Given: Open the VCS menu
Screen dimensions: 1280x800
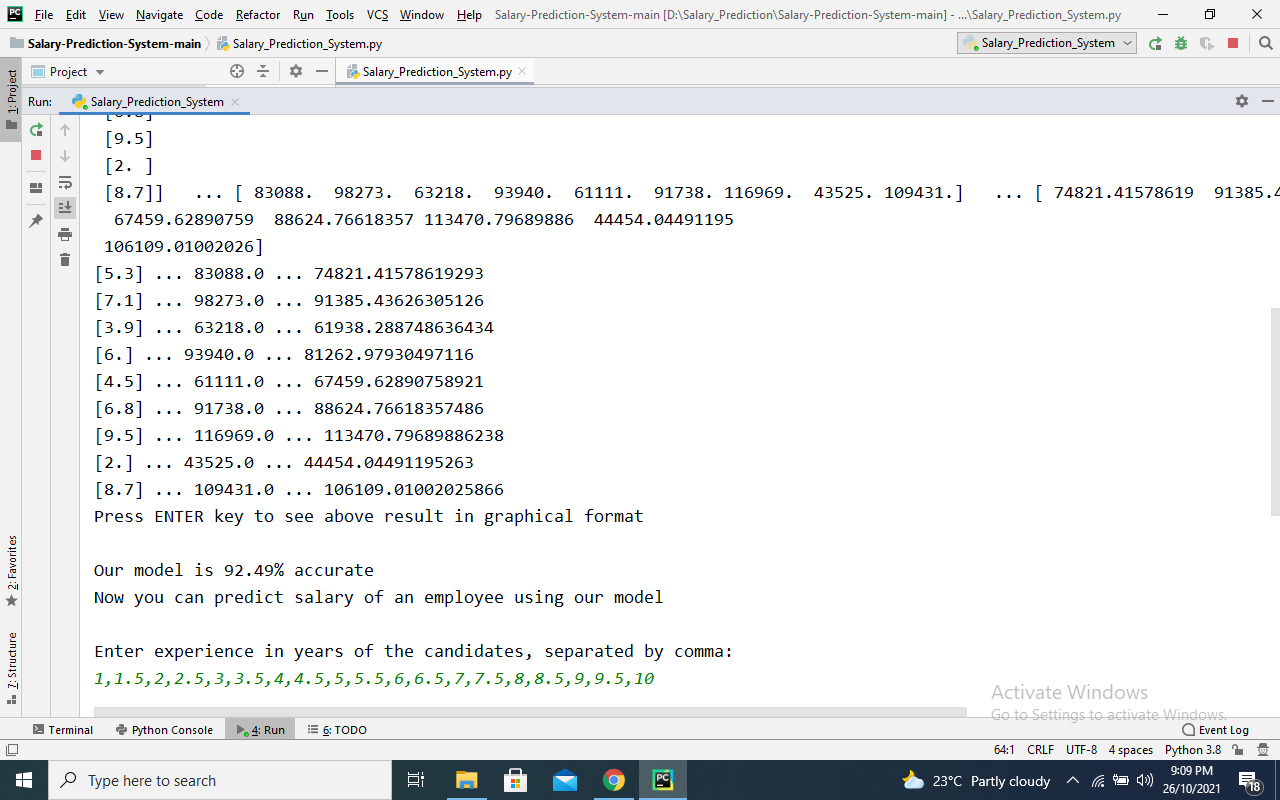Looking at the screenshot, I should 377,15.
